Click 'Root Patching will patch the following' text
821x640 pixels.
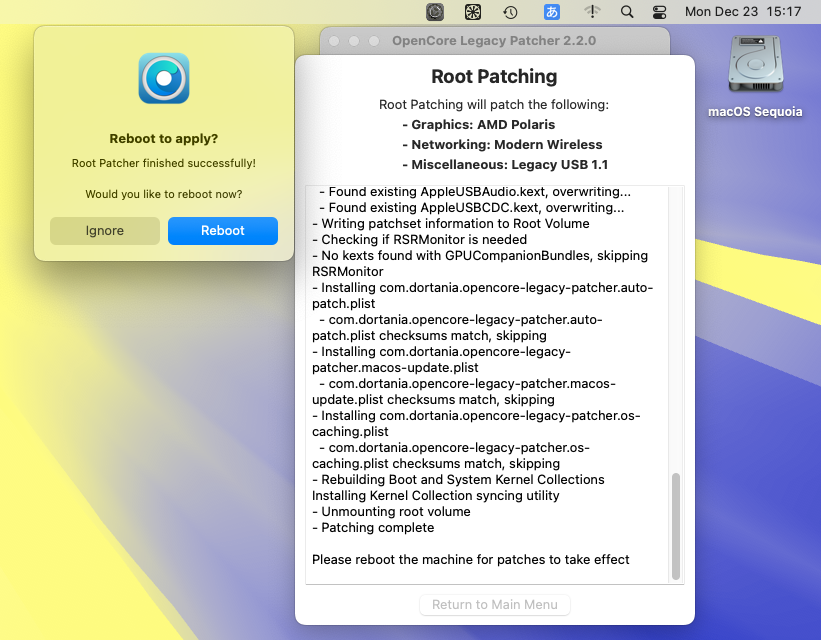pyautogui.click(x=494, y=105)
